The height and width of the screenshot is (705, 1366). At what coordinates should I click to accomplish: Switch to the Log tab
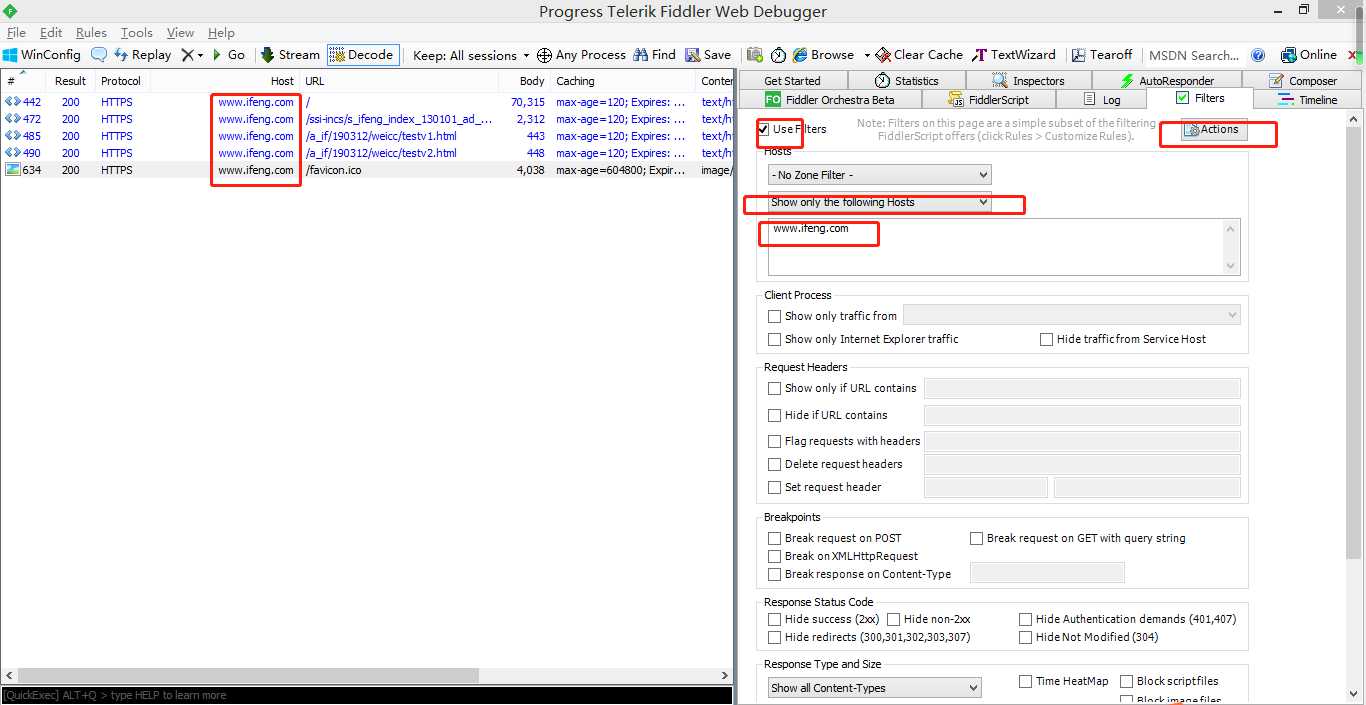(1102, 100)
